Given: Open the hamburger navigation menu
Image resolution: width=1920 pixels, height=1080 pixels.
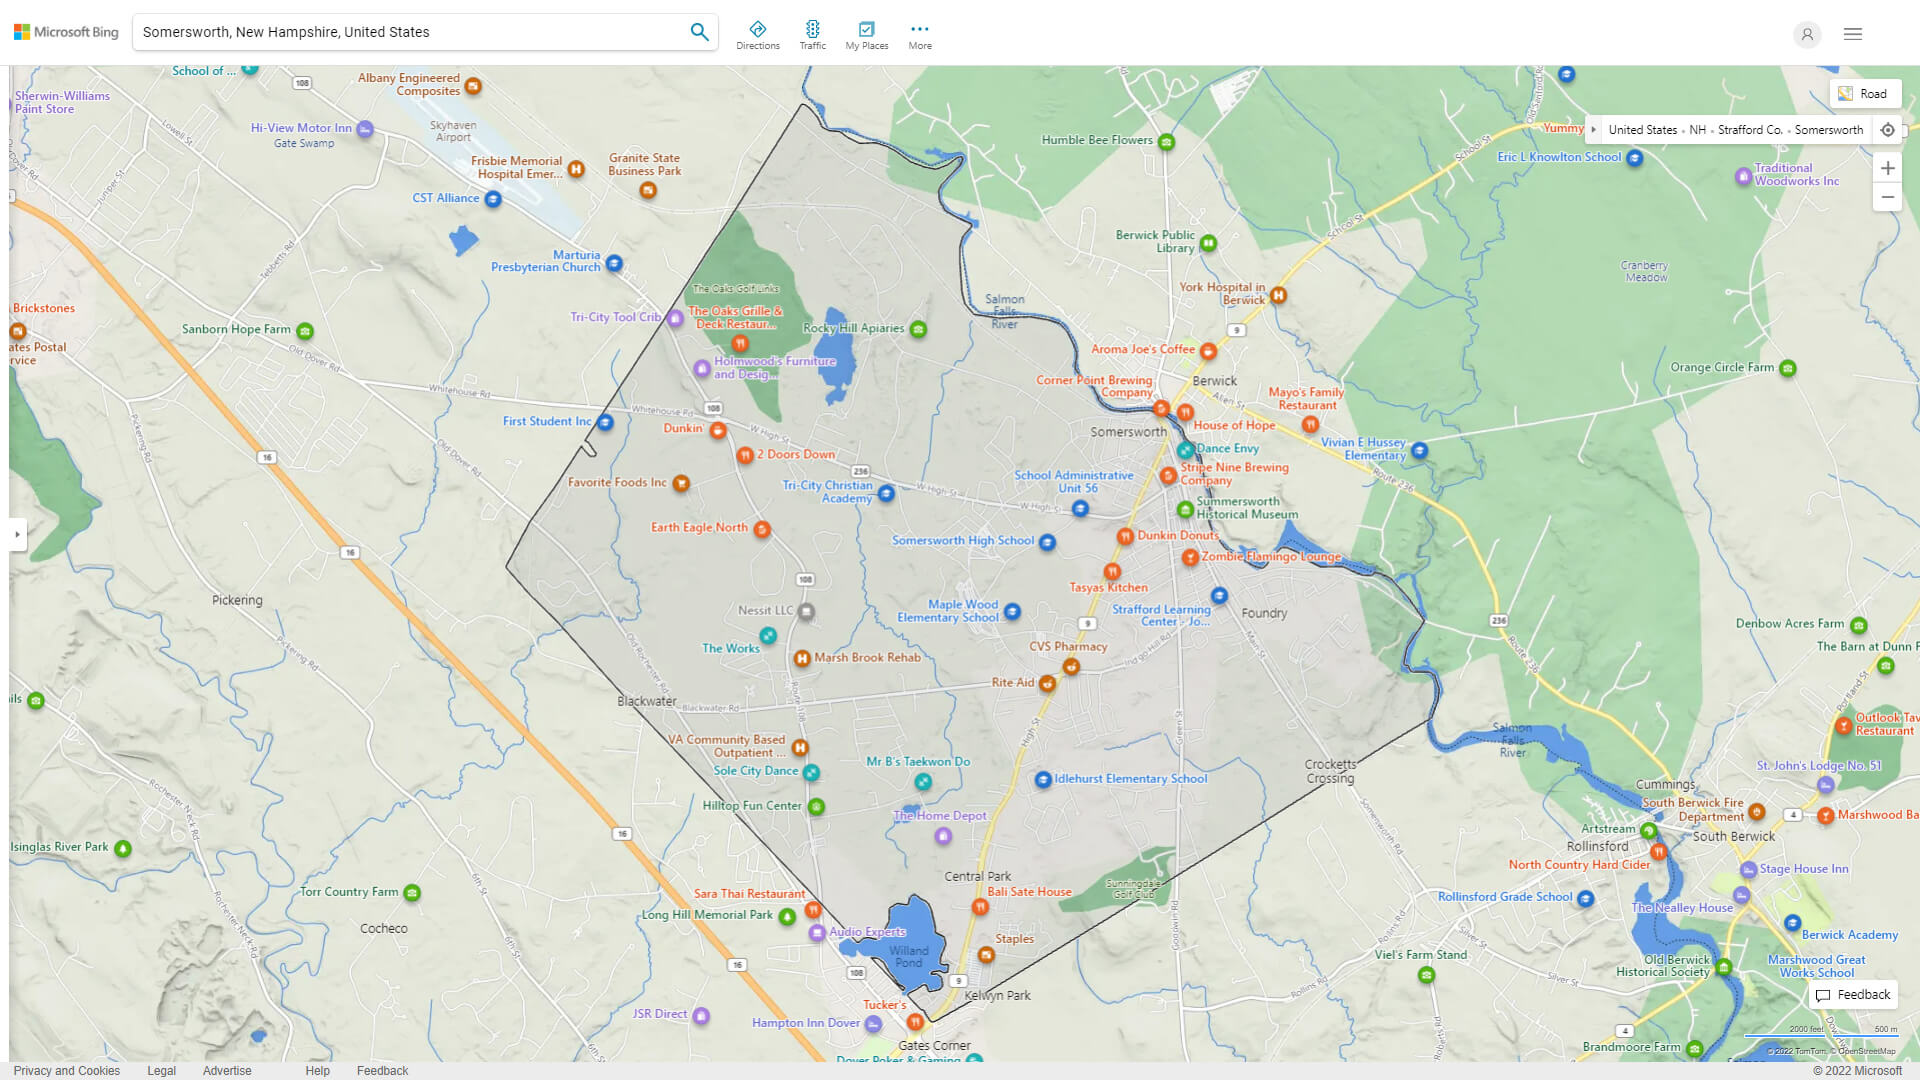Looking at the screenshot, I should [x=1852, y=33].
